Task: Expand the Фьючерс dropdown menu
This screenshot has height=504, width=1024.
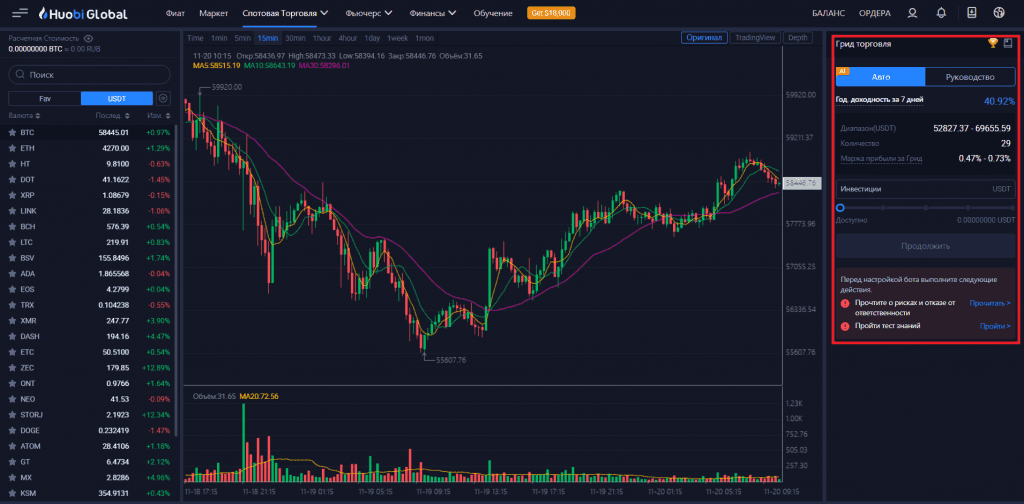Action: 369,13
